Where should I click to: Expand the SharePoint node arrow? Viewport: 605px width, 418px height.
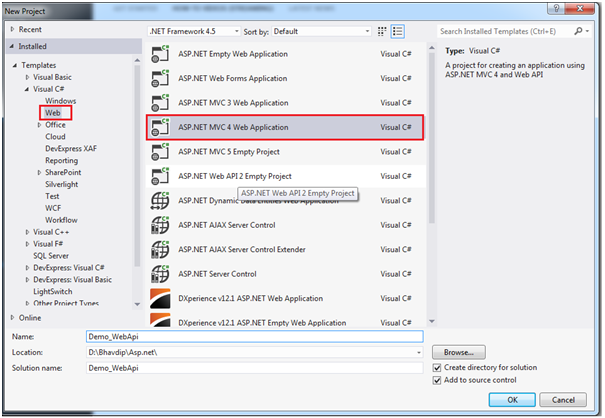(39, 173)
